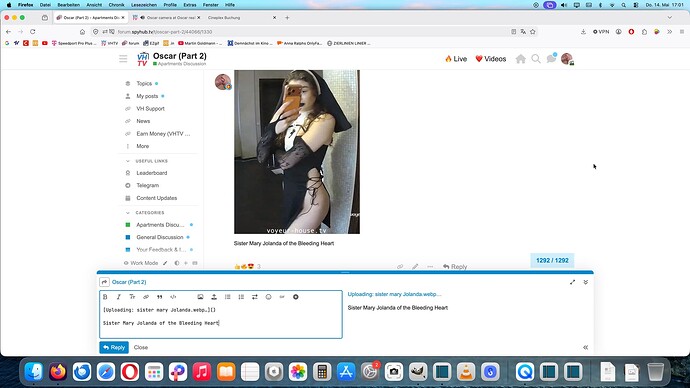Open General Discussion category
The height and width of the screenshot is (388, 690).
click(159, 237)
